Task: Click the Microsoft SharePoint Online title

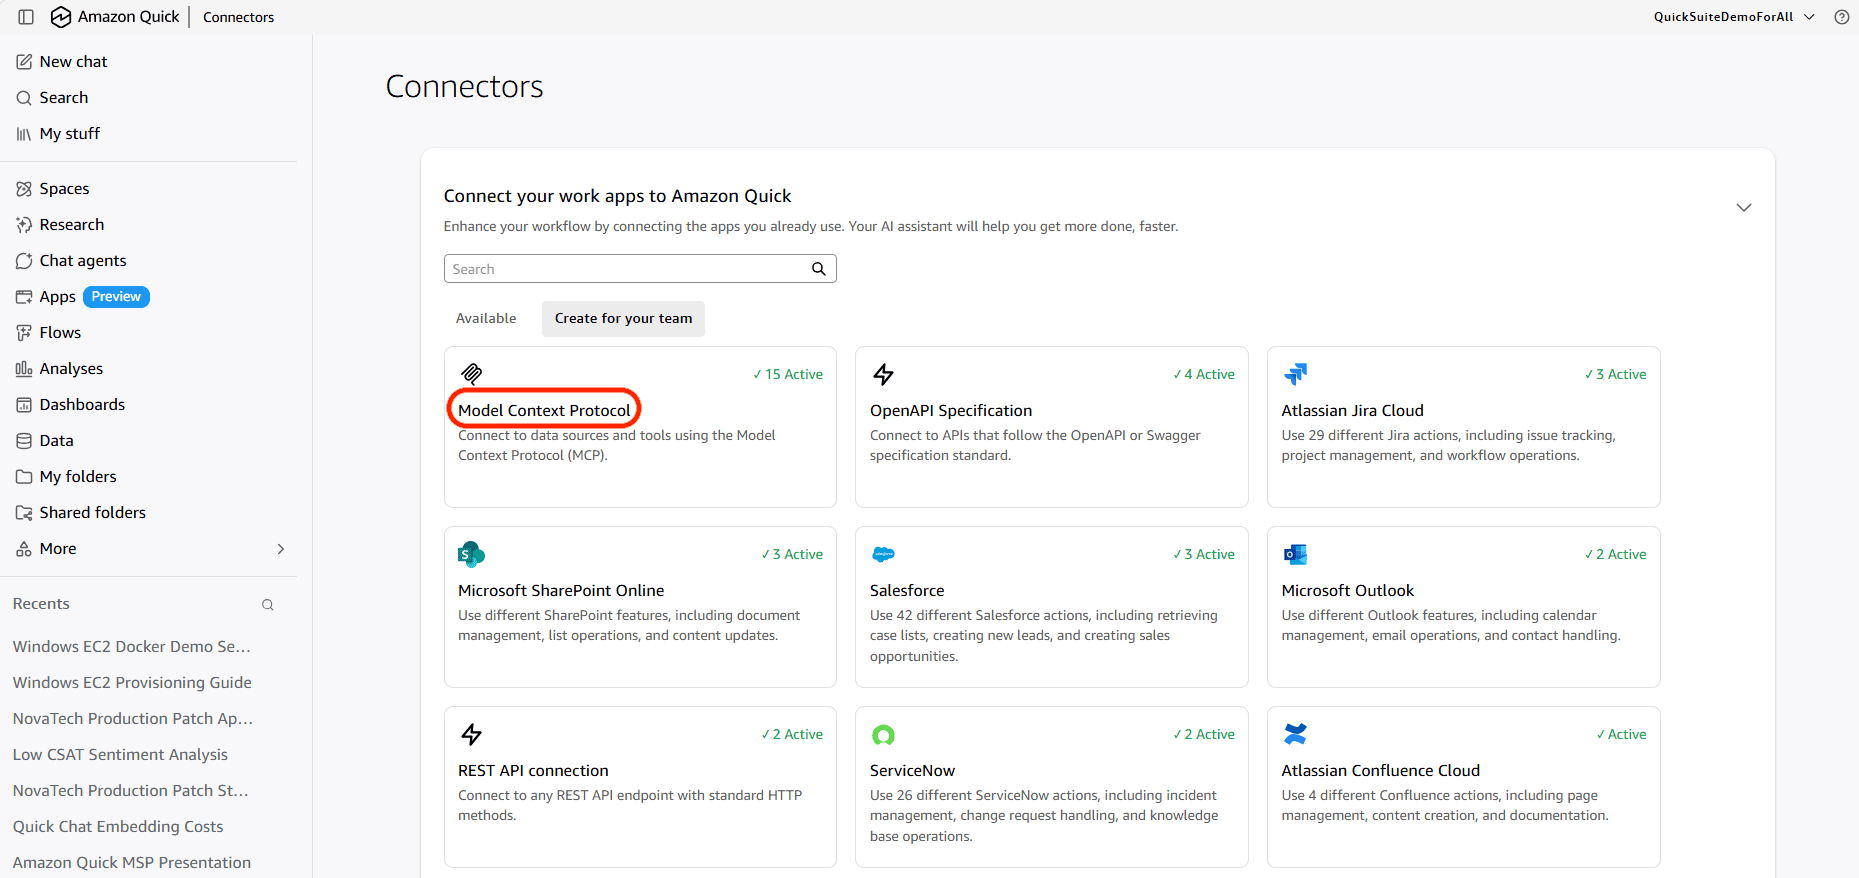Action: tap(561, 591)
